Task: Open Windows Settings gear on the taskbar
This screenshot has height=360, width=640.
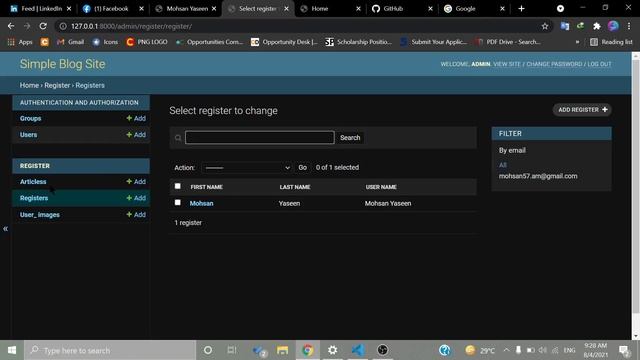Action: click(x=333, y=350)
